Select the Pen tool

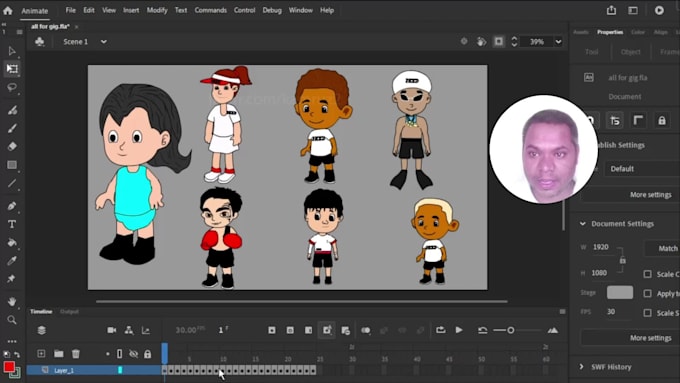(12, 206)
